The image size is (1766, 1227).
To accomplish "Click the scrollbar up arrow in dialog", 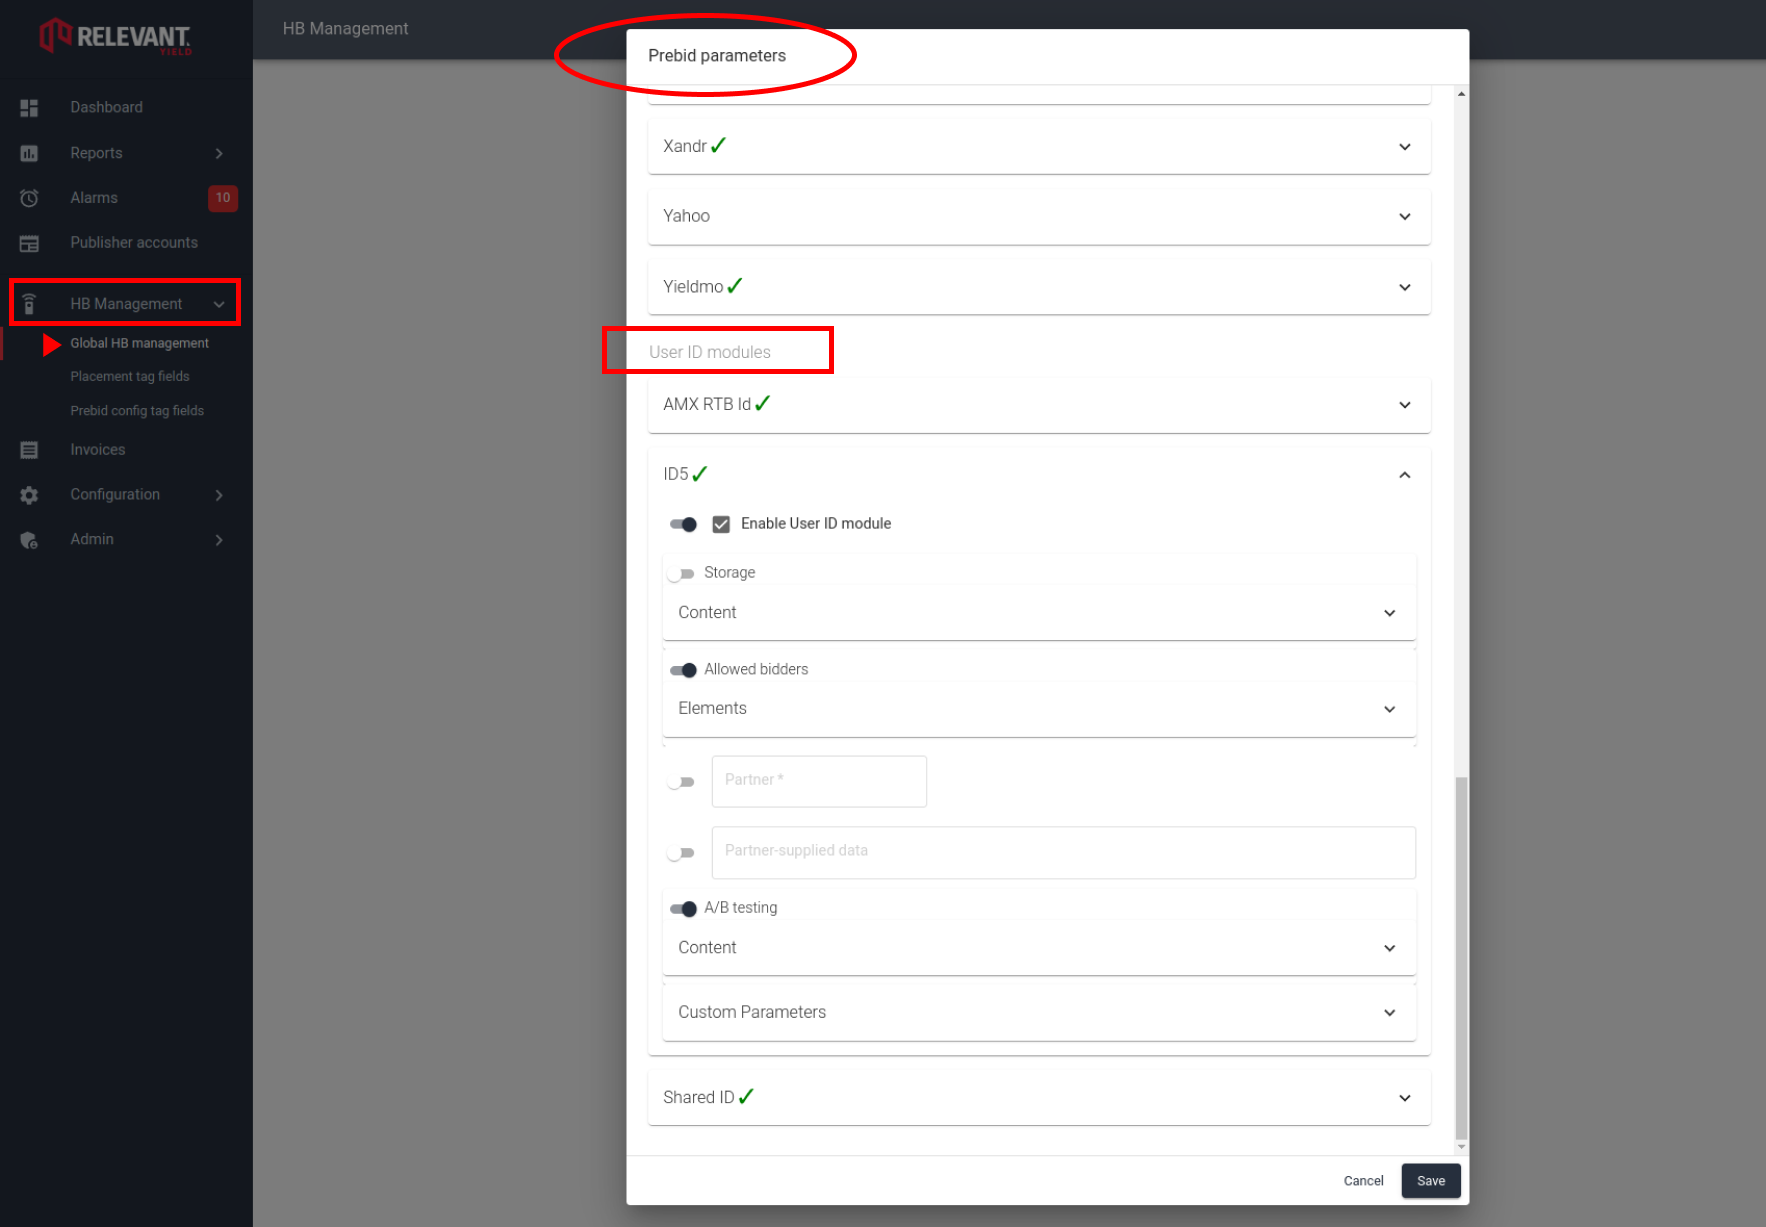I will [x=1461, y=94].
